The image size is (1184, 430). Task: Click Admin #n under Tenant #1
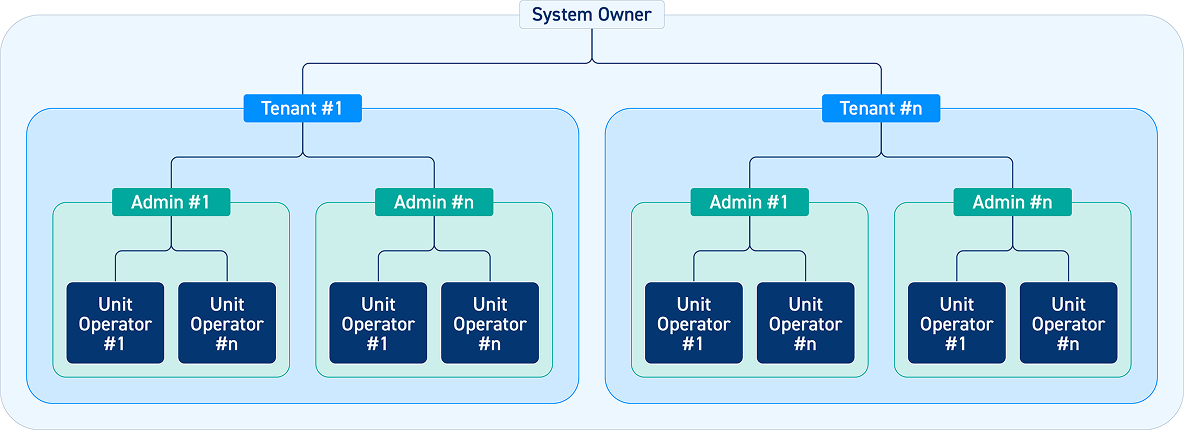click(434, 202)
